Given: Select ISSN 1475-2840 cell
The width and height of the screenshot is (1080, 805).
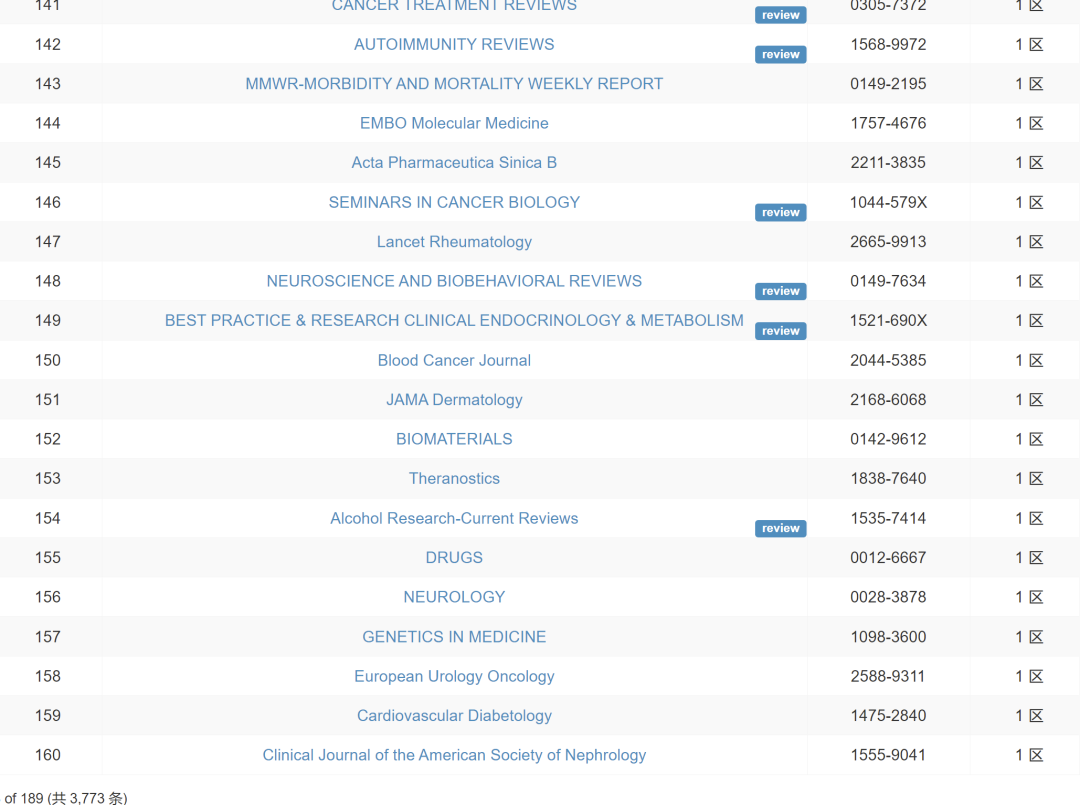Looking at the screenshot, I should click(888, 715).
